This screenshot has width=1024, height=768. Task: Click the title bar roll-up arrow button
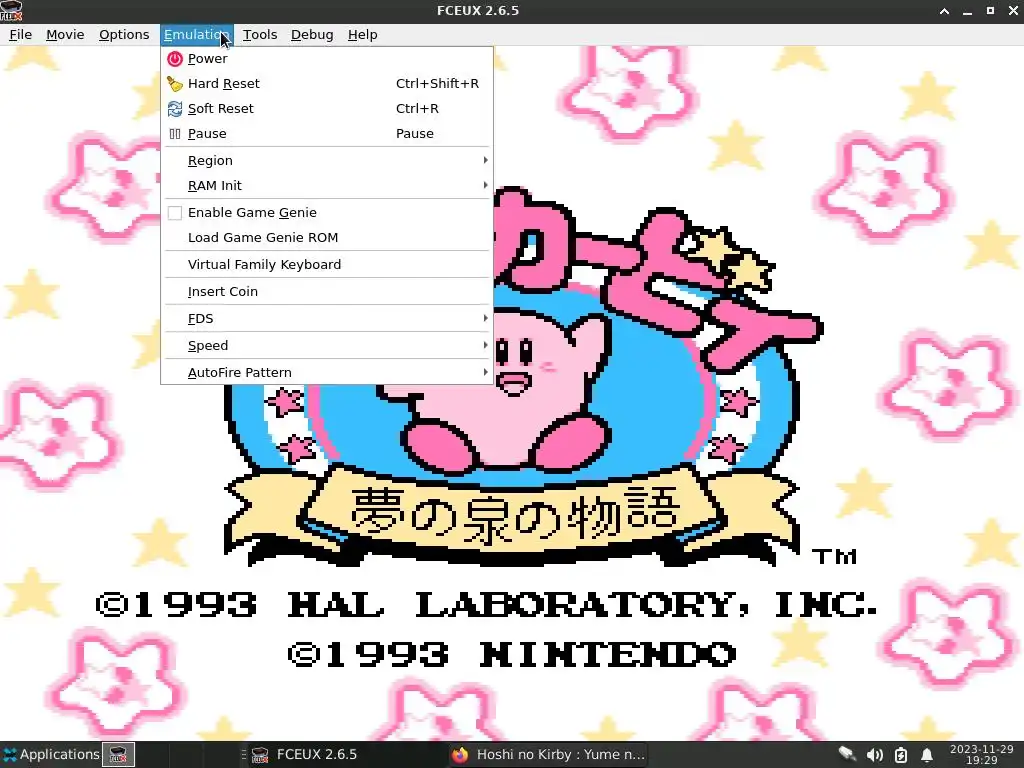(x=944, y=11)
